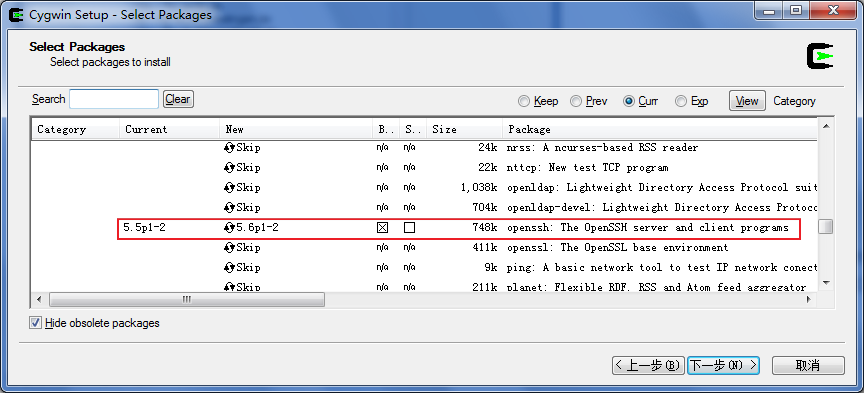Uncheck the openssh binary install checkbox

tap(382, 228)
